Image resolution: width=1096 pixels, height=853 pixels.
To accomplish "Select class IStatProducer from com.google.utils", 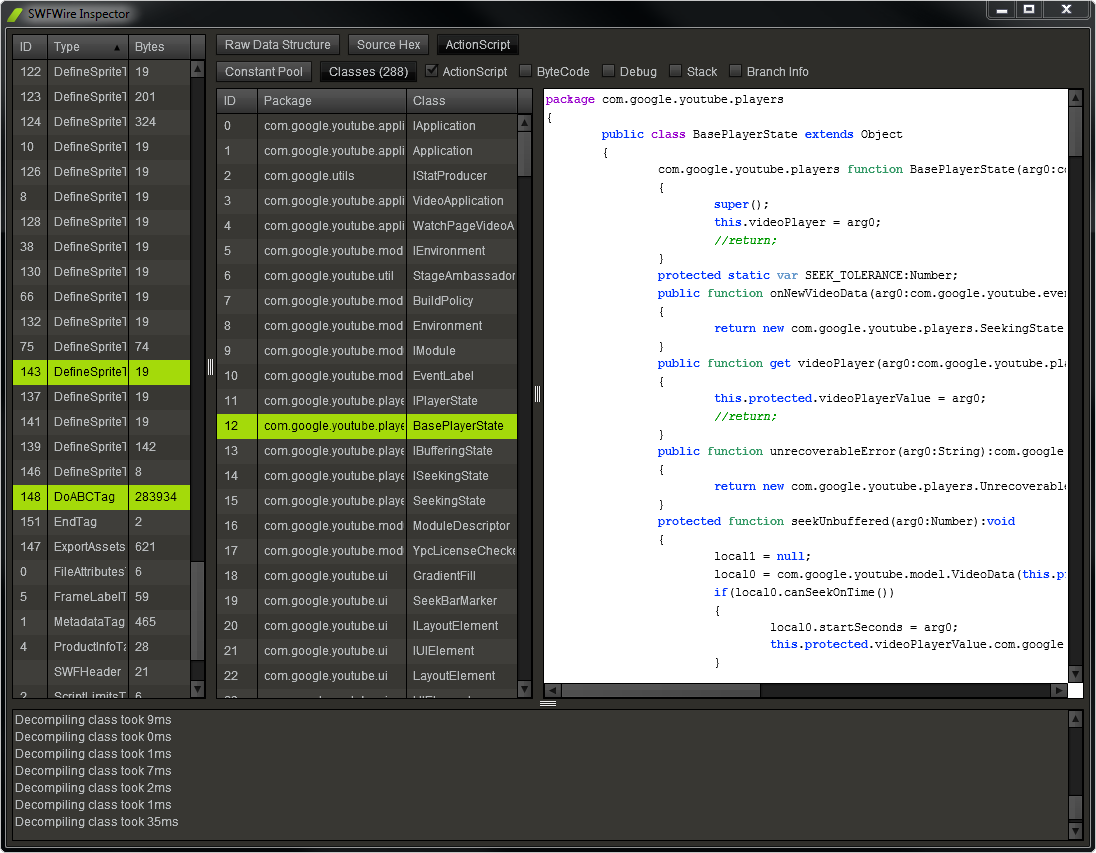I will click(367, 176).
